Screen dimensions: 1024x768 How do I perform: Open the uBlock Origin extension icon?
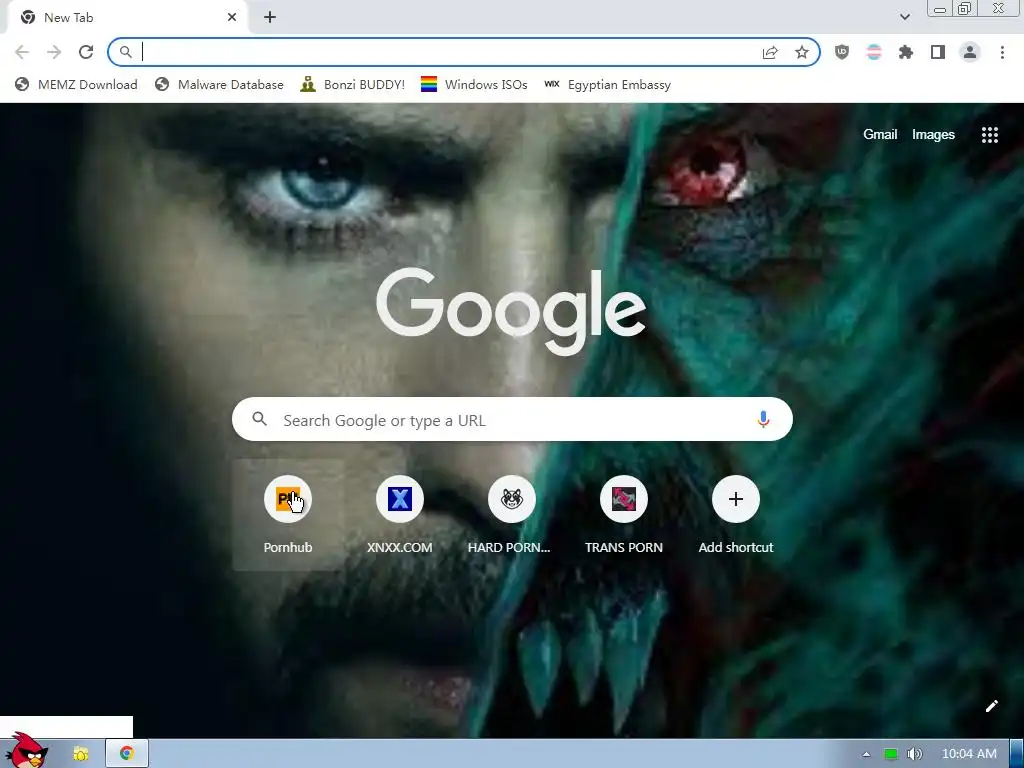pyautogui.click(x=842, y=52)
